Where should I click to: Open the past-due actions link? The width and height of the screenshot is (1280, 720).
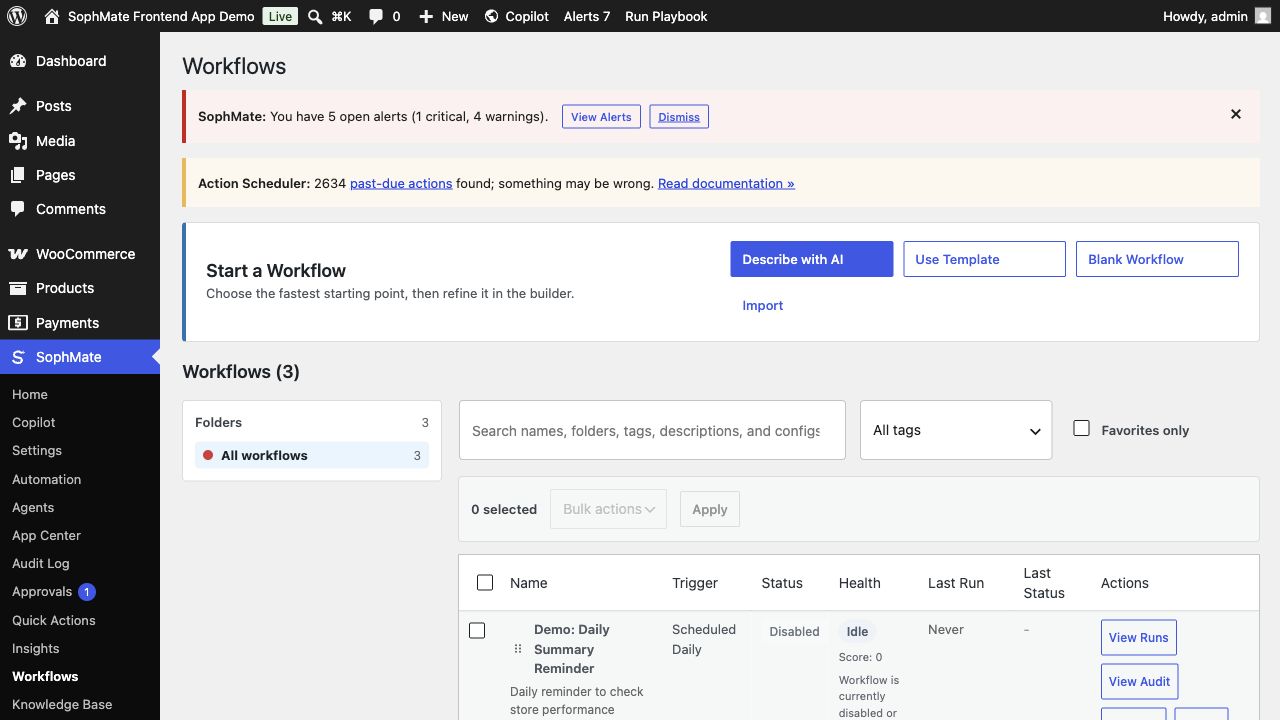click(x=401, y=183)
